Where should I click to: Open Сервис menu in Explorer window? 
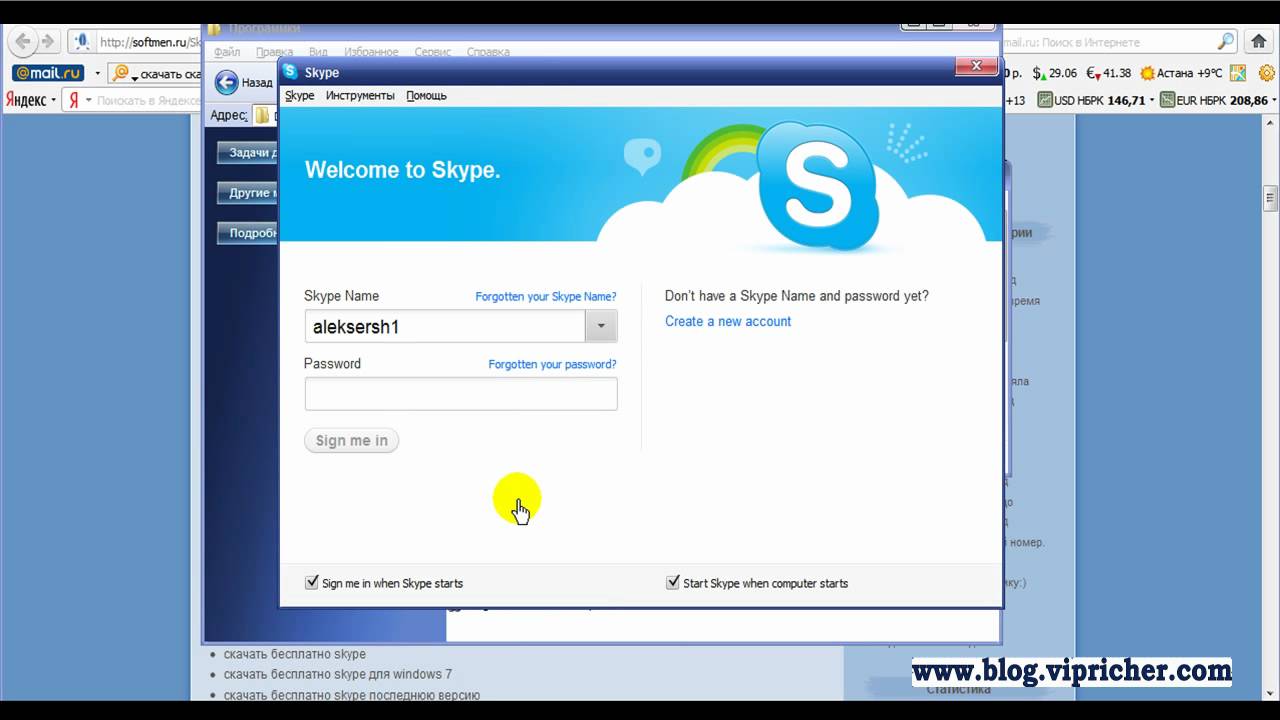[x=433, y=52]
